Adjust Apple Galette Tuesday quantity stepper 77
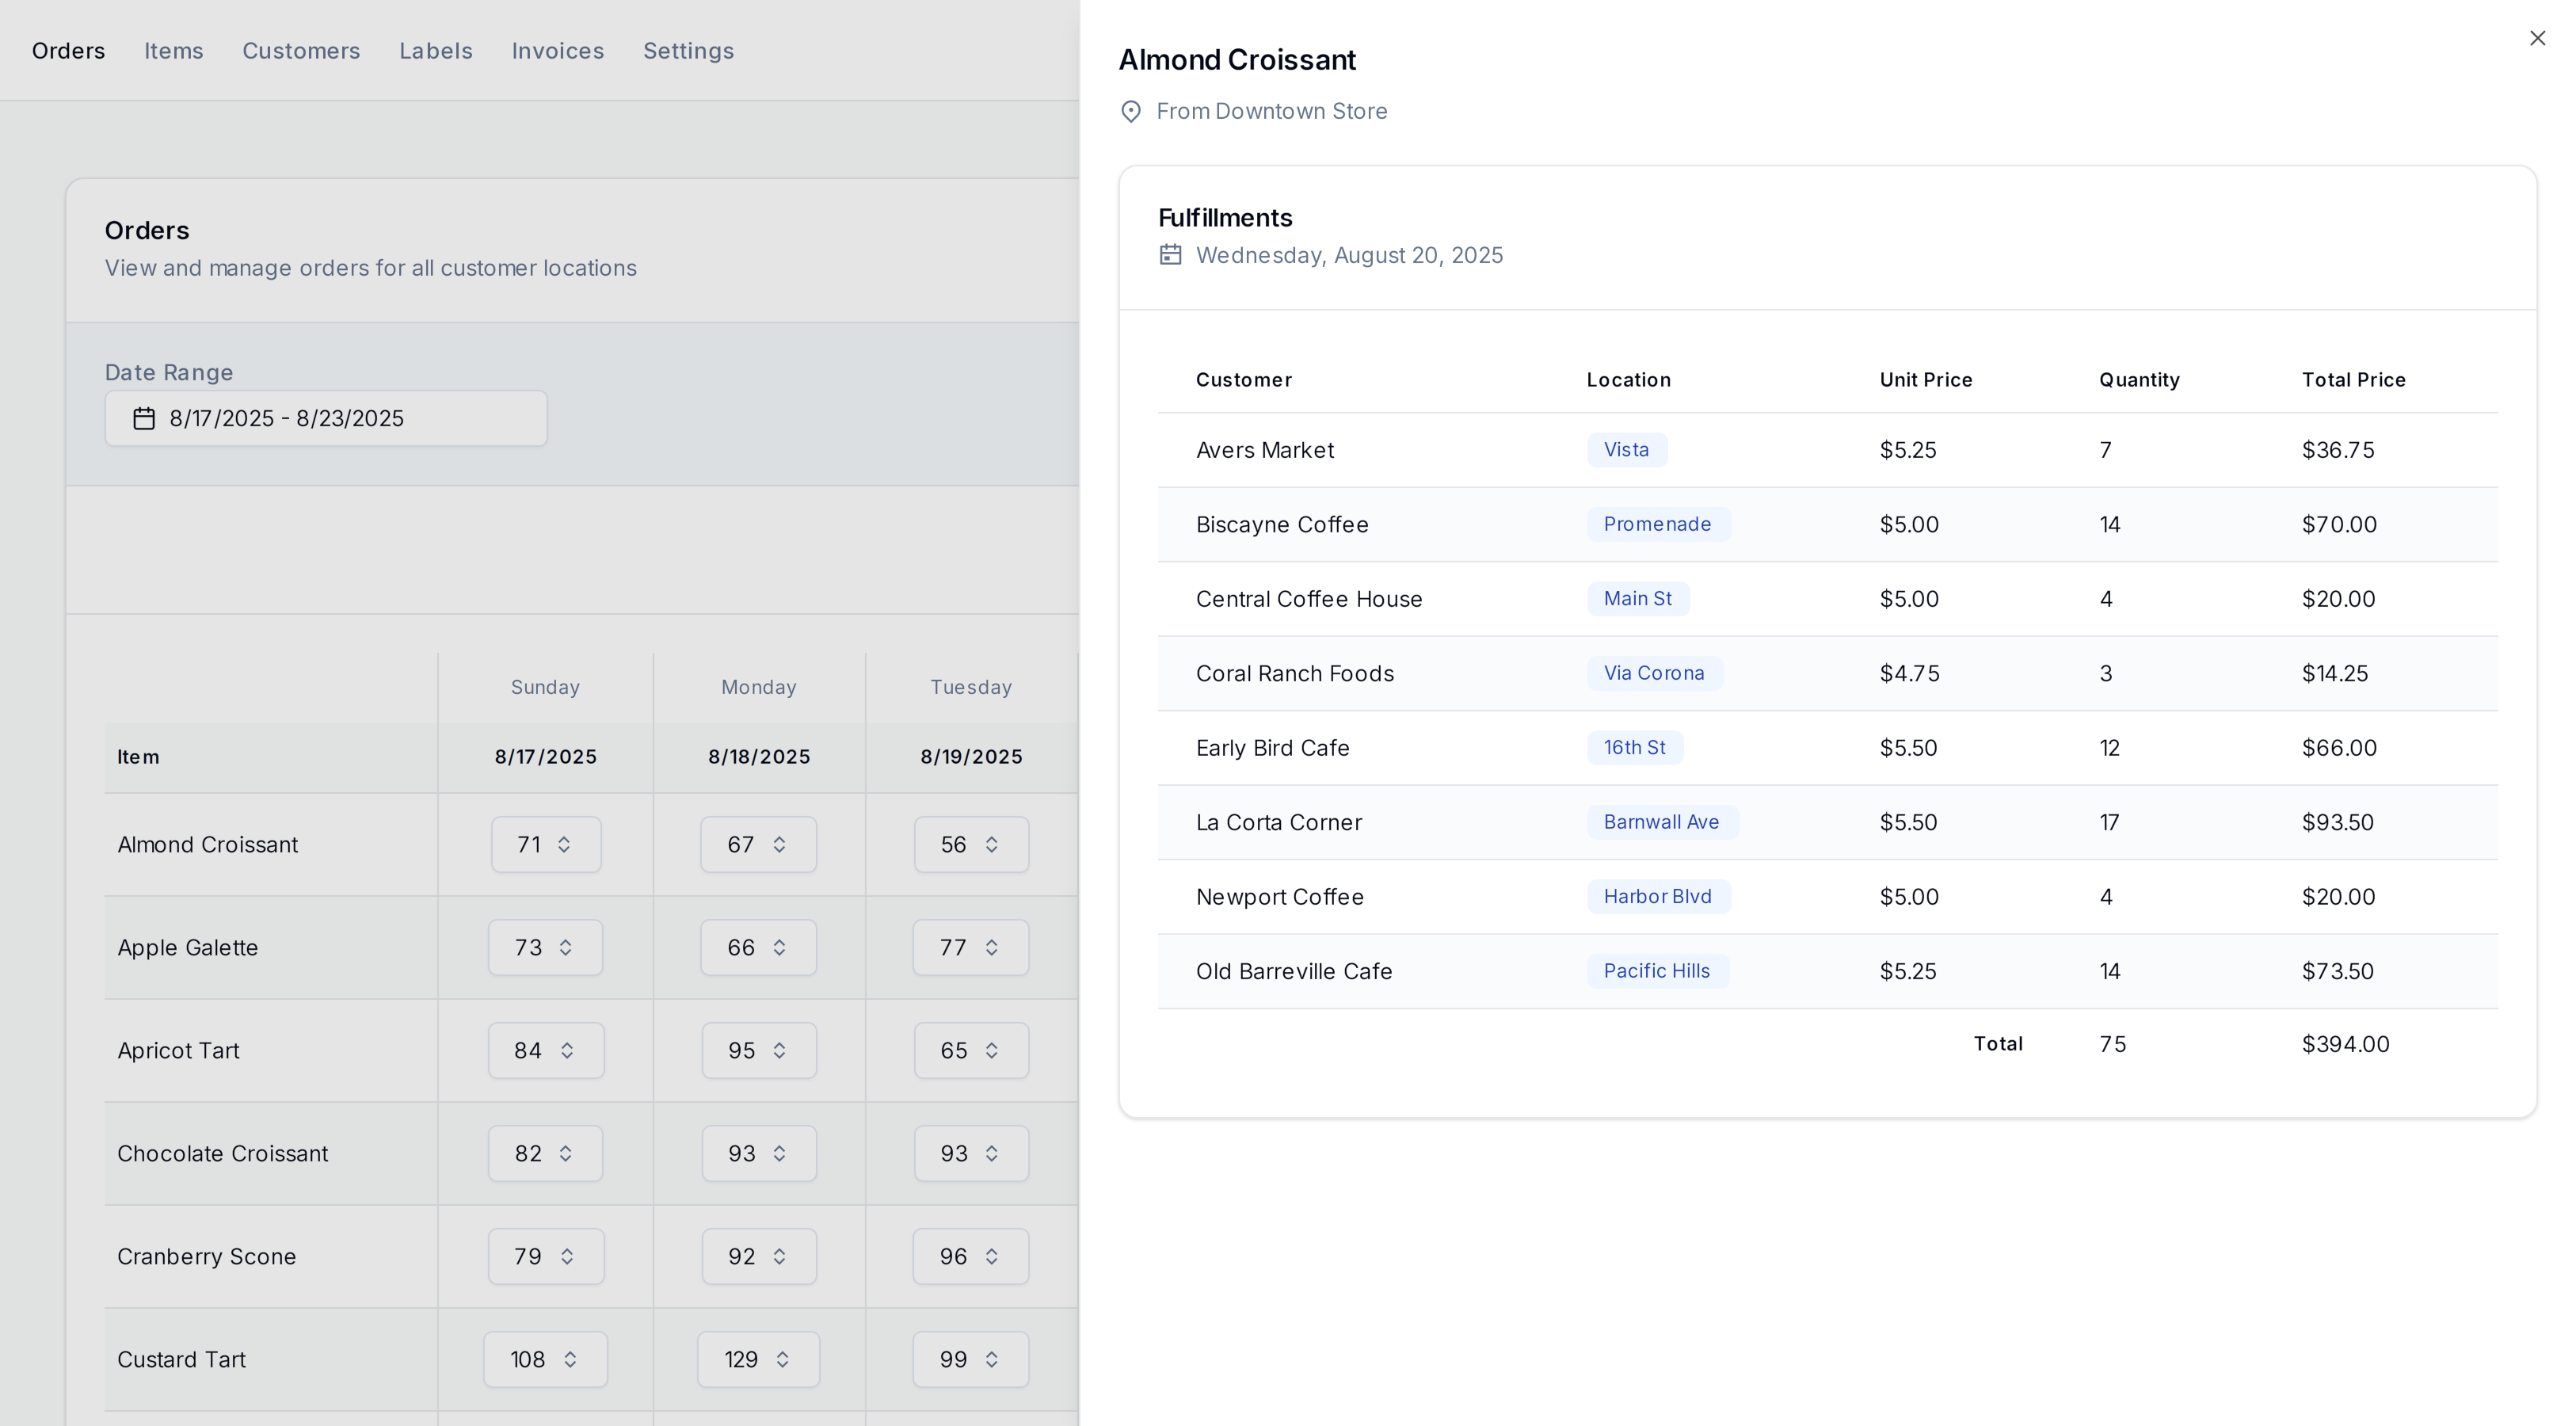Screen dimensions: 2576x1426 (x=971, y=947)
